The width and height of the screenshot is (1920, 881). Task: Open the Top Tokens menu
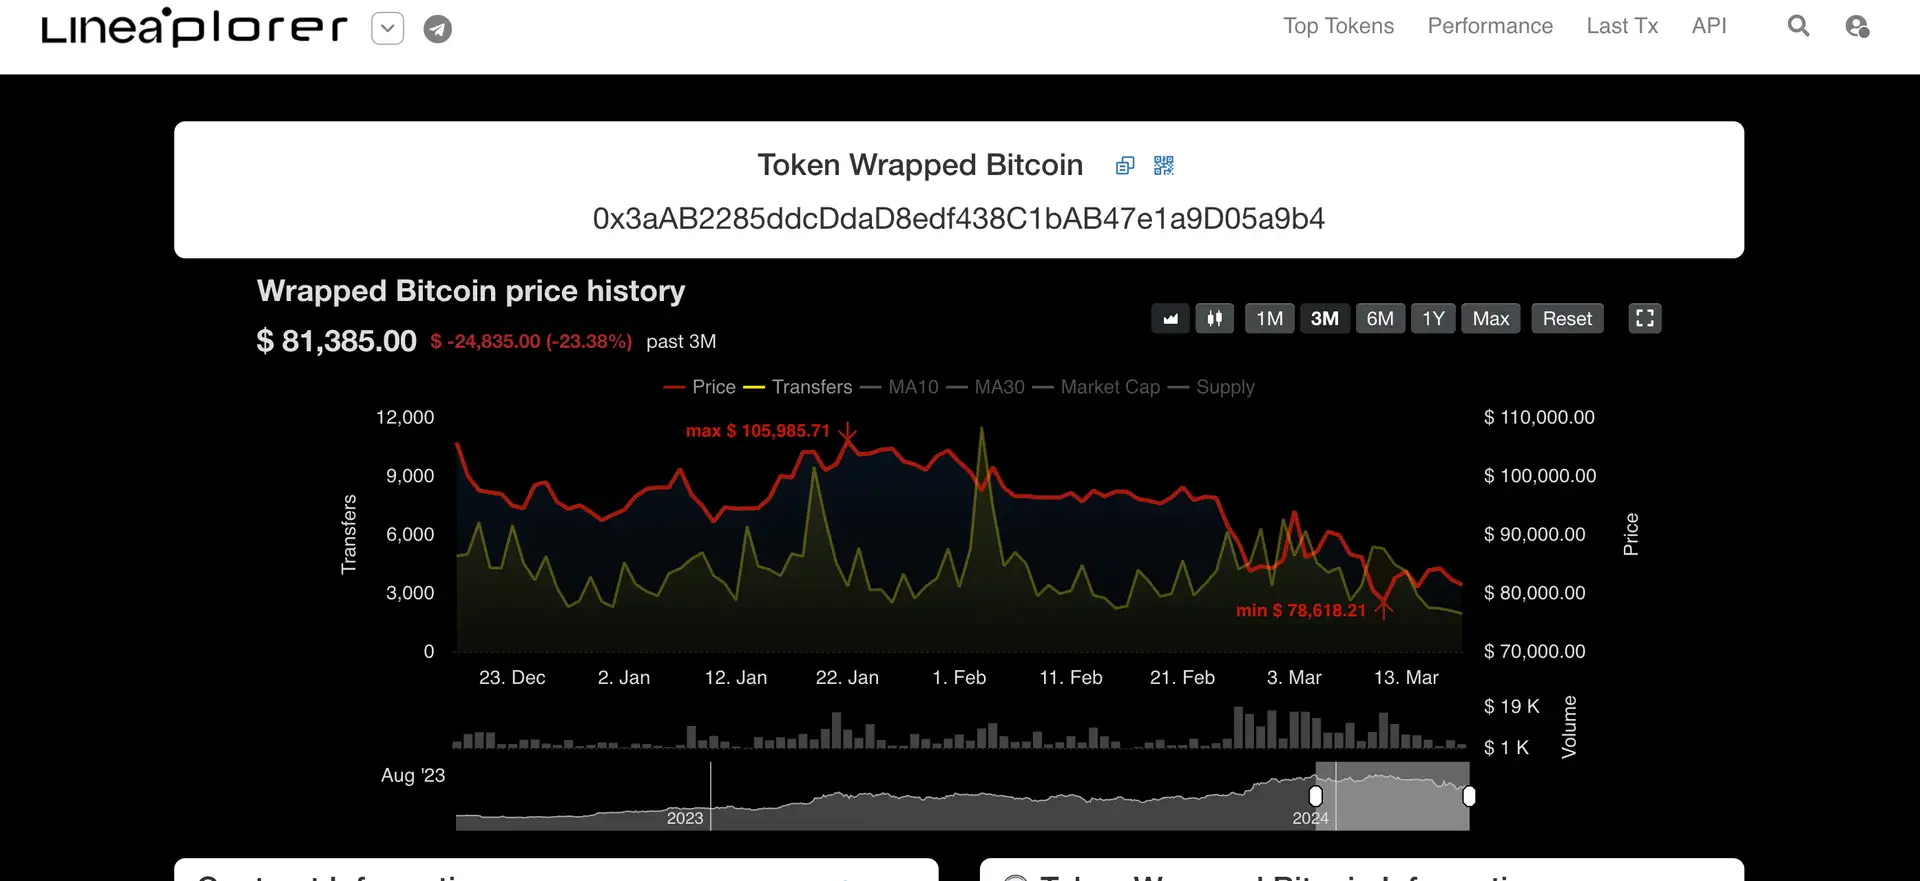(x=1338, y=26)
